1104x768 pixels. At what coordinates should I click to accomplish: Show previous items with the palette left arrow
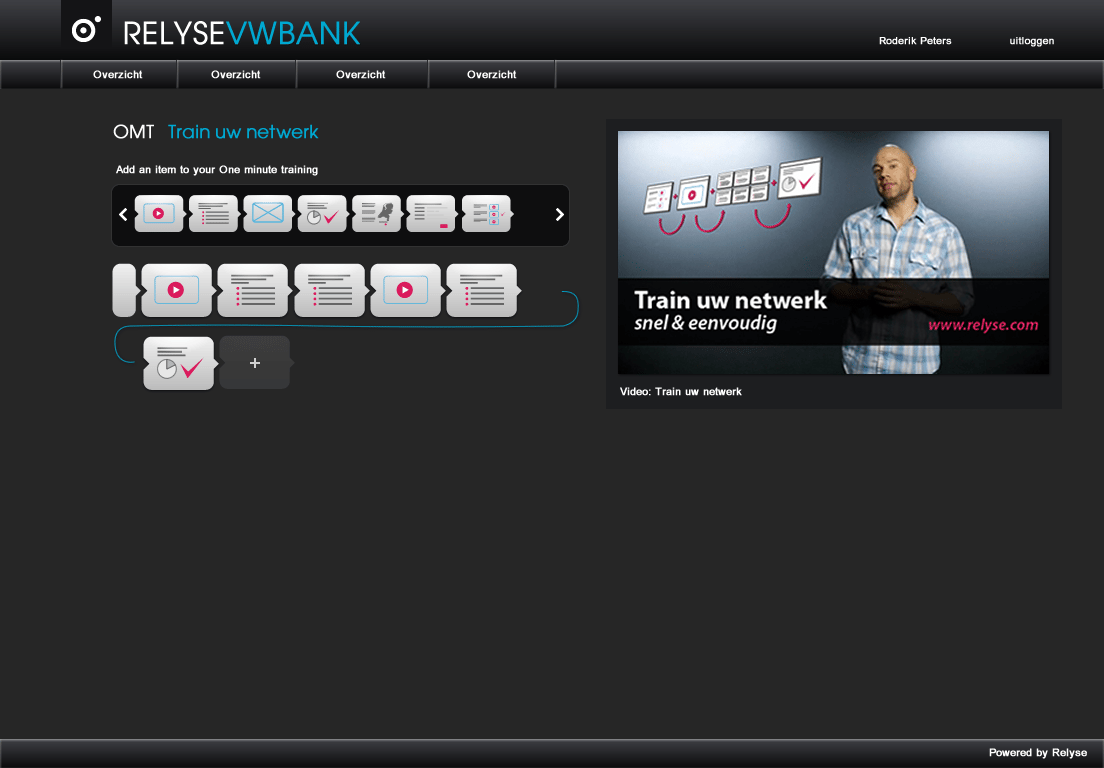pos(123,214)
